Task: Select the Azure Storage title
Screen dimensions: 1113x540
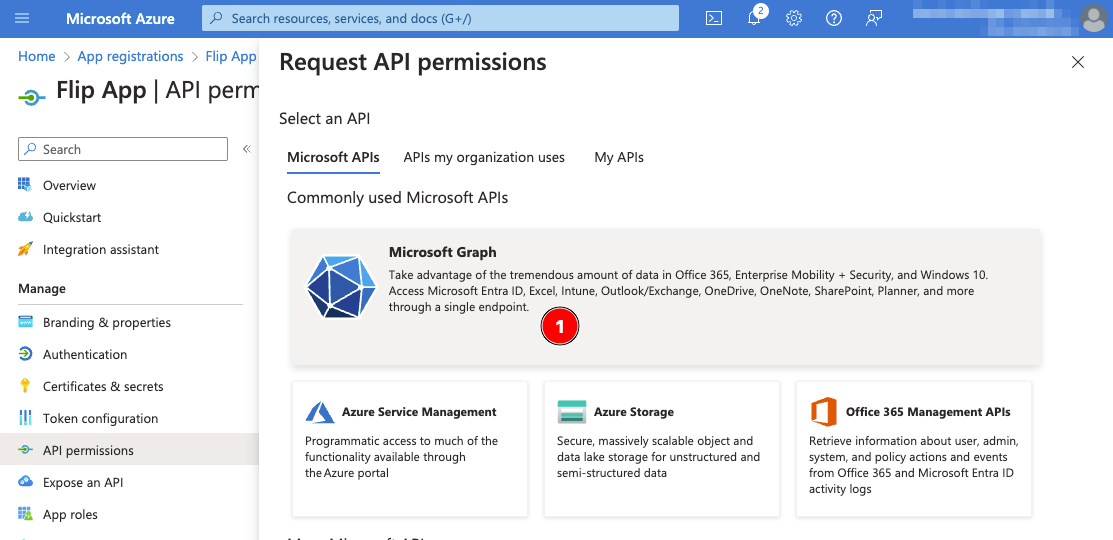Action: tap(633, 412)
